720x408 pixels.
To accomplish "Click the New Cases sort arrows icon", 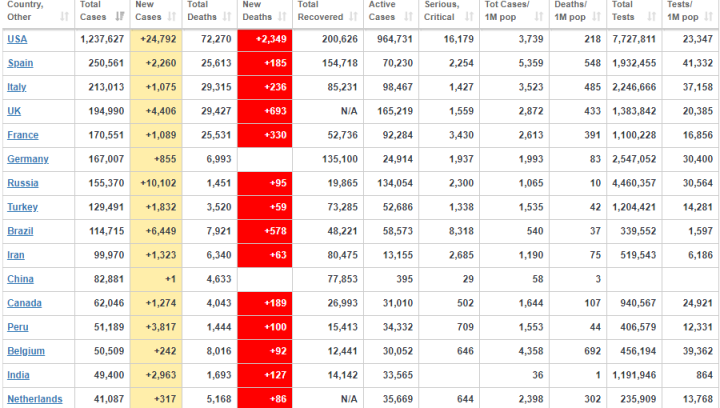I will tap(172, 17).
